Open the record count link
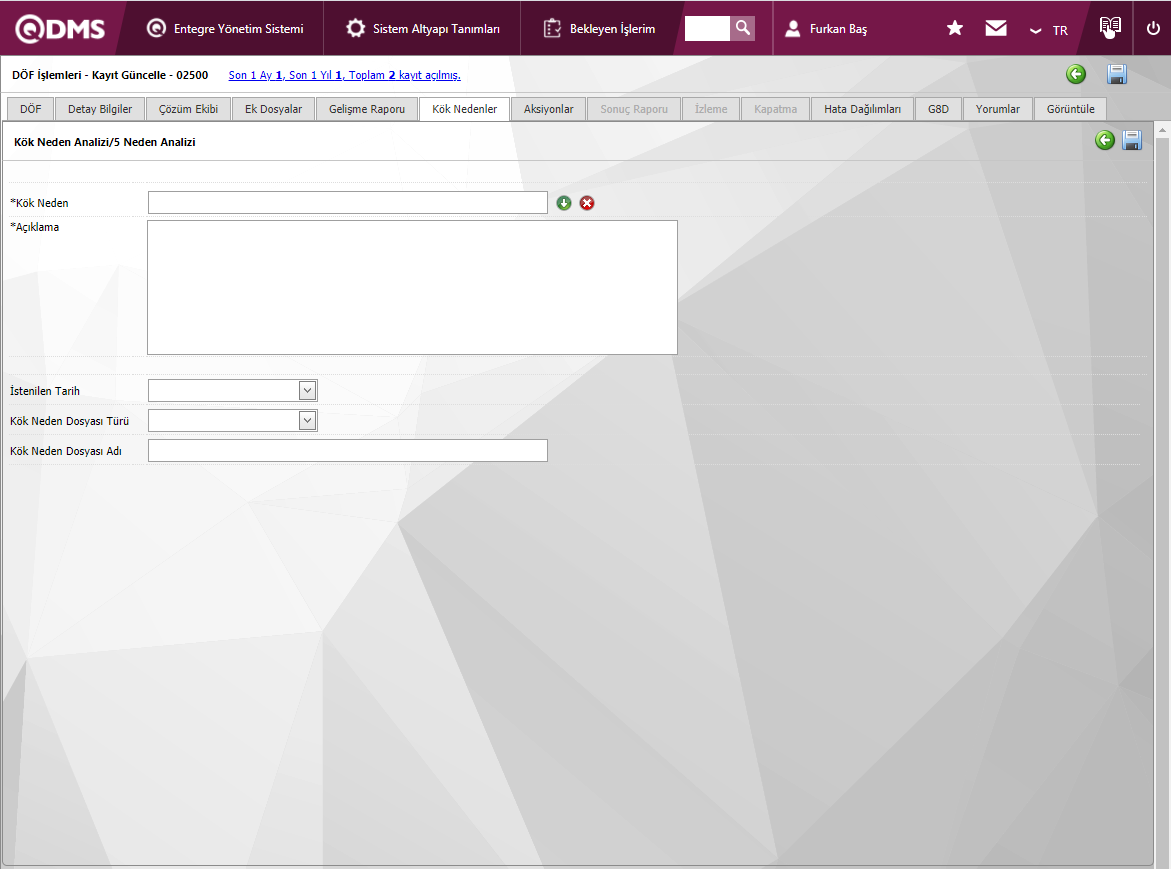1171x869 pixels. click(x=344, y=75)
